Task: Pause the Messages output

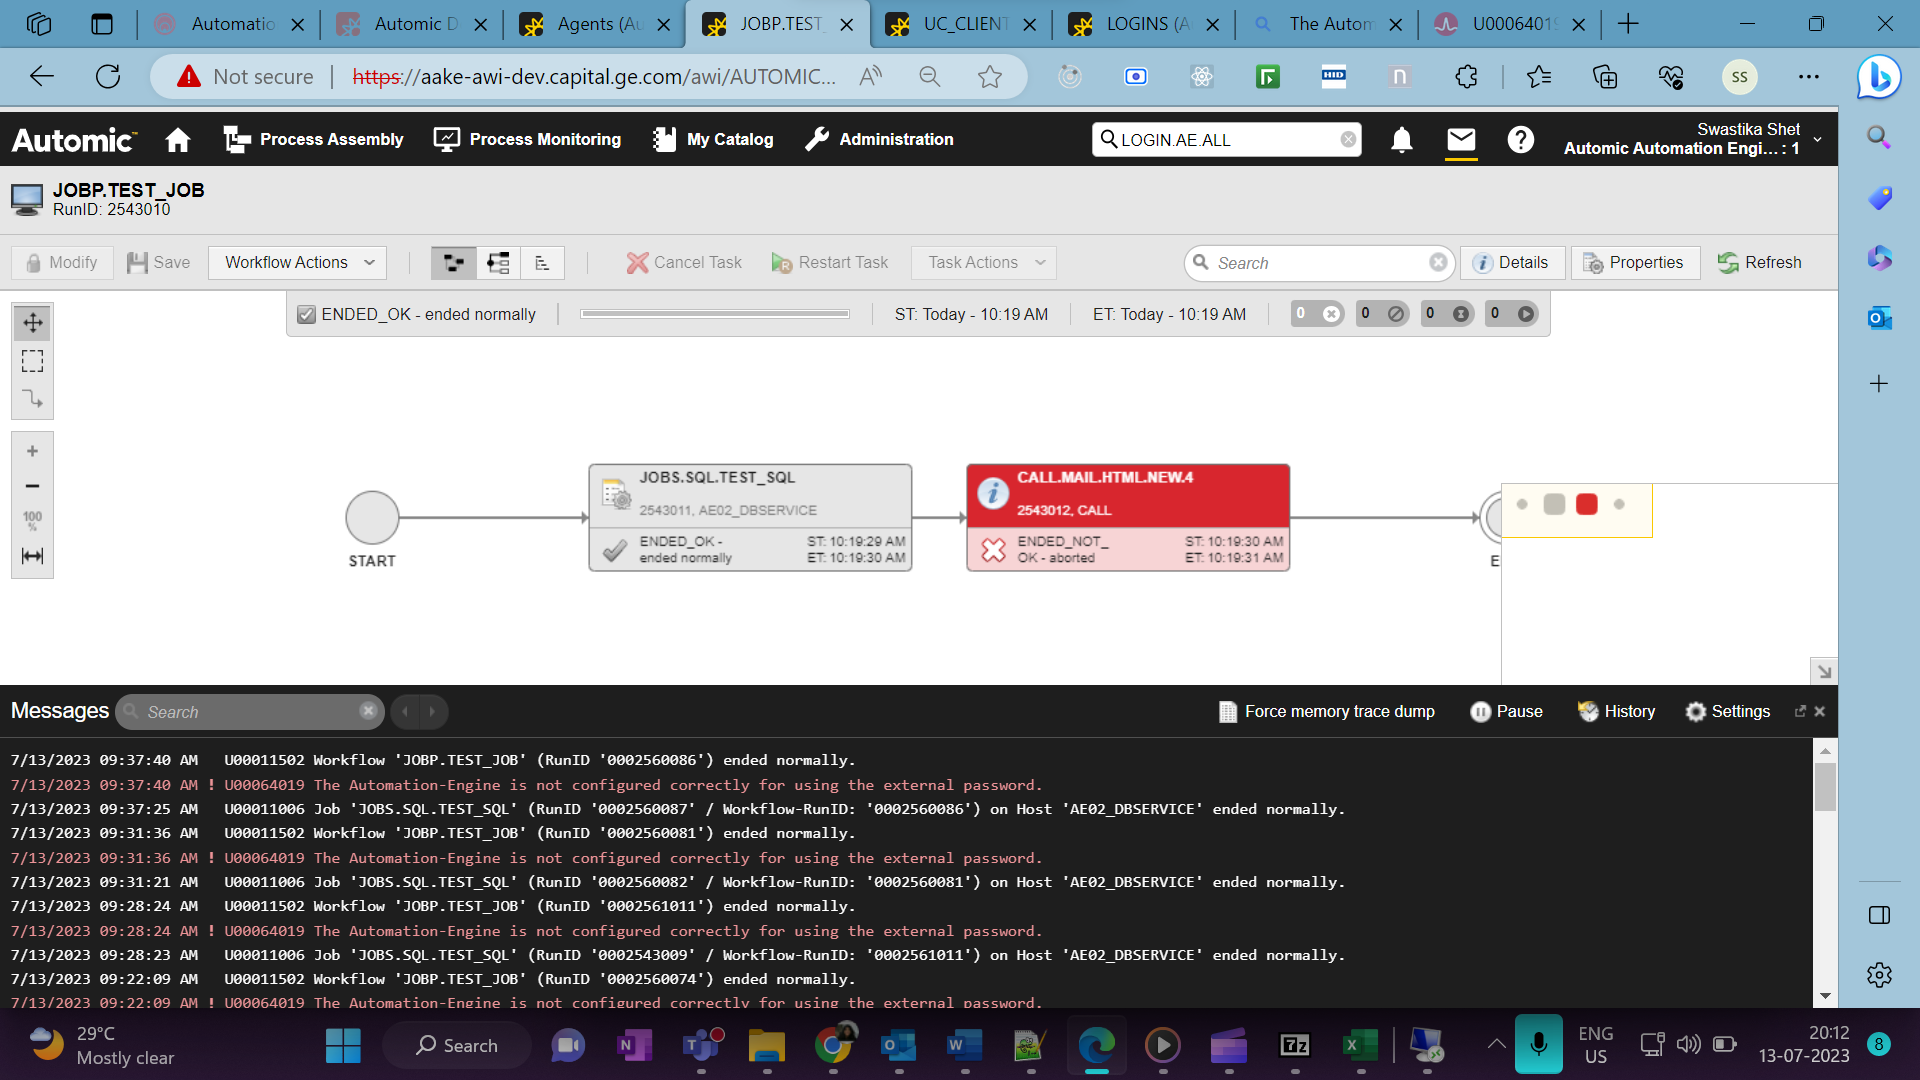Action: coord(1481,711)
